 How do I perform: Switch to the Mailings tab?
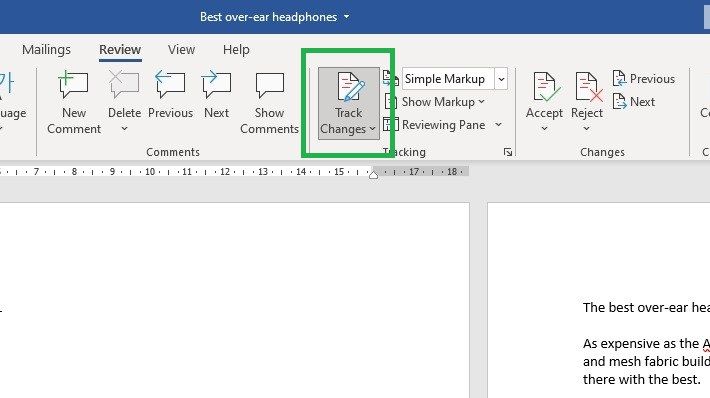click(46, 49)
